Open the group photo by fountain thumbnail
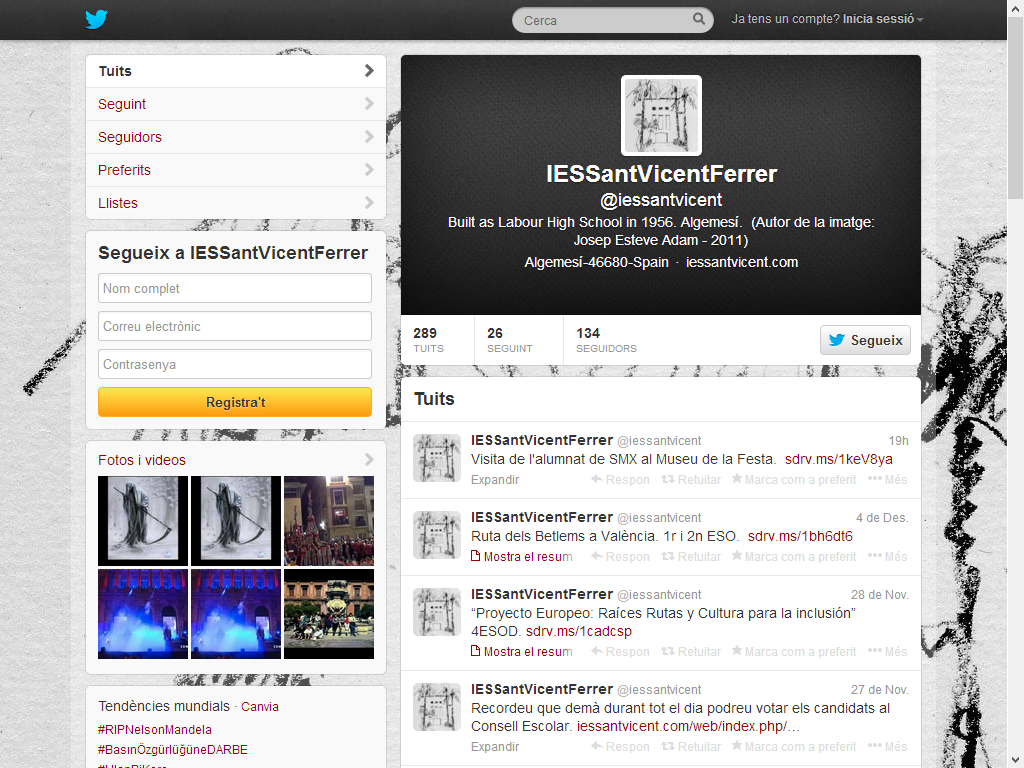The image size is (1024, 768). 329,614
